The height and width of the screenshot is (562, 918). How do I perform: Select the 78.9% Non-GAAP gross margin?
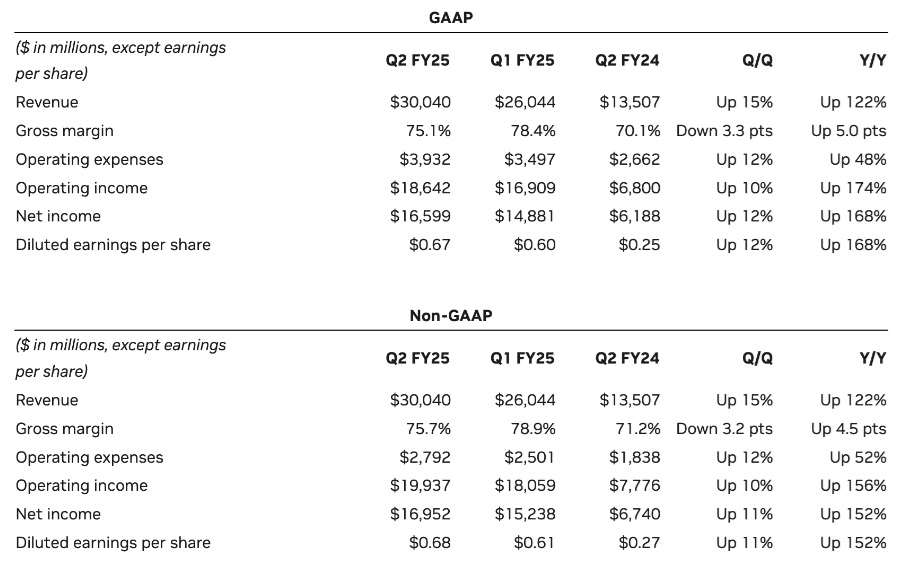[x=533, y=429]
